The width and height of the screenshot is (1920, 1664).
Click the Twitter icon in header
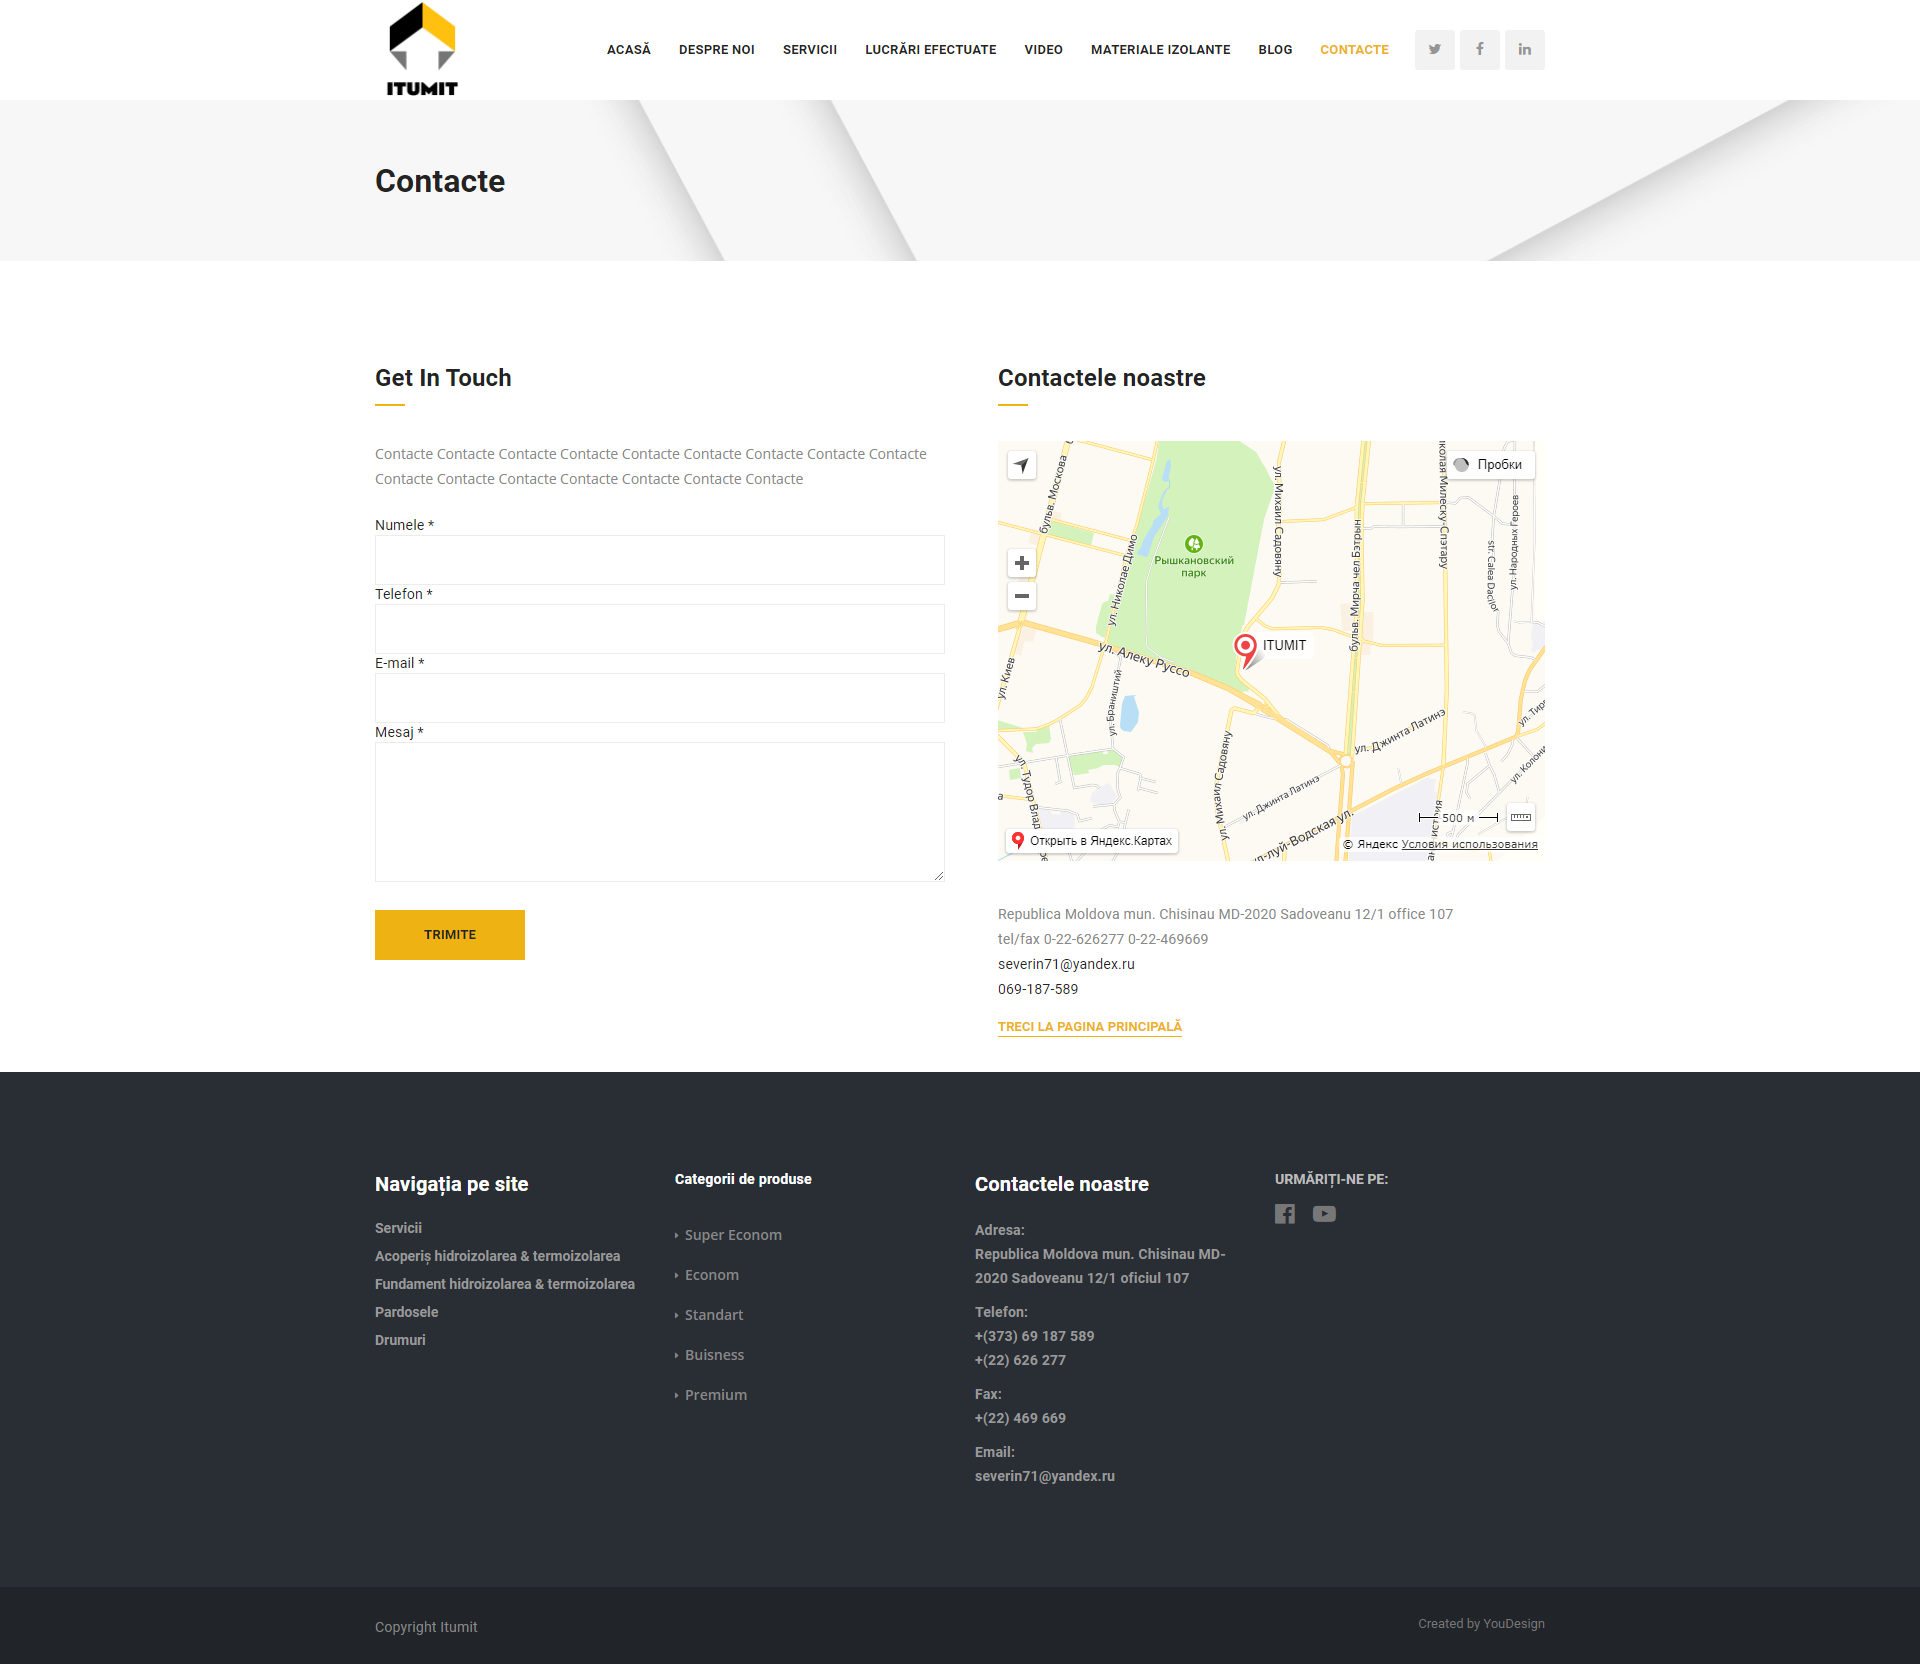coord(1434,49)
